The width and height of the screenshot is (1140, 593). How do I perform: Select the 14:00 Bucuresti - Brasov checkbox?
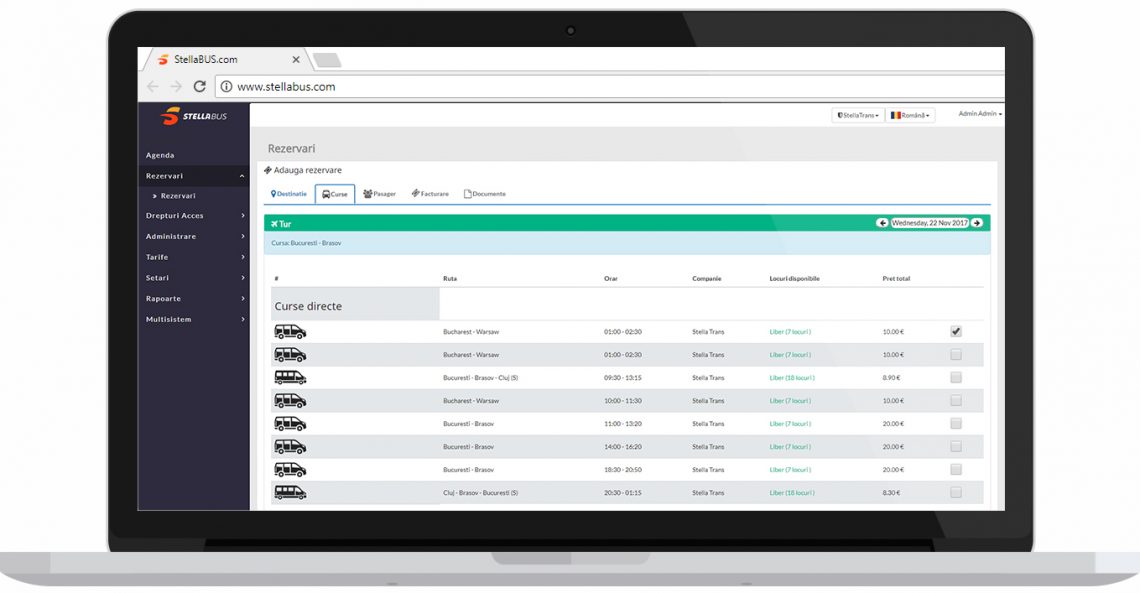click(956, 447)
